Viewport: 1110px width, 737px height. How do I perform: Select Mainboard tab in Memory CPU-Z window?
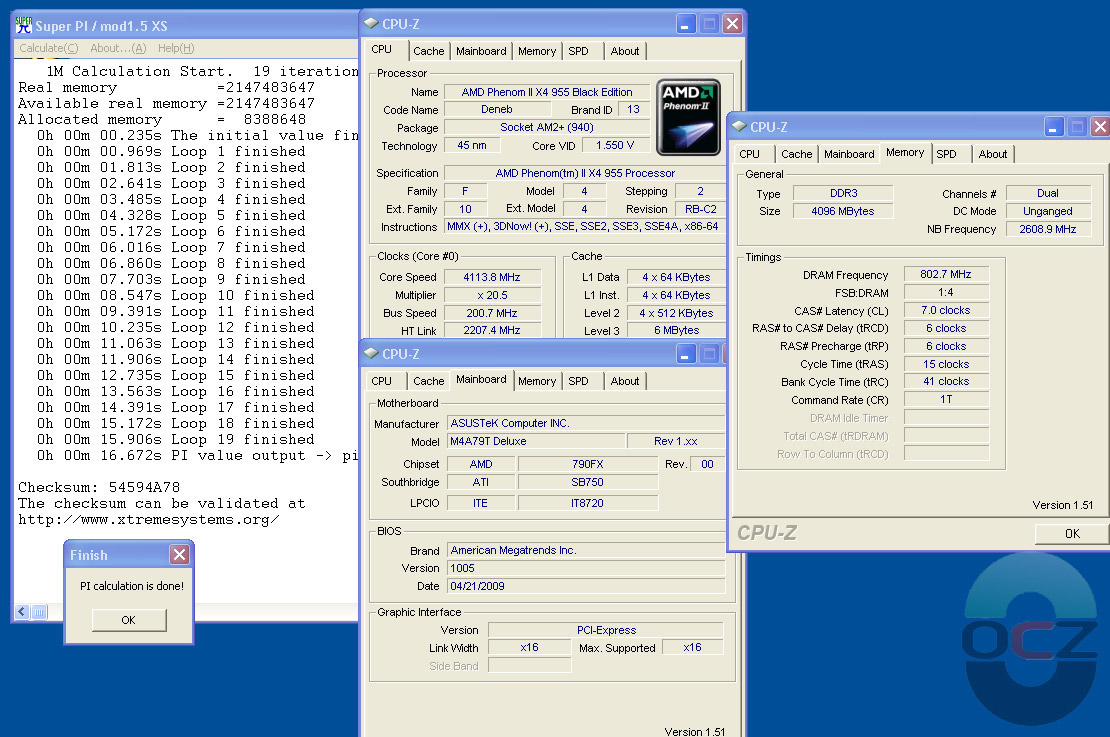pyautogui.click(x=849, y=154)
